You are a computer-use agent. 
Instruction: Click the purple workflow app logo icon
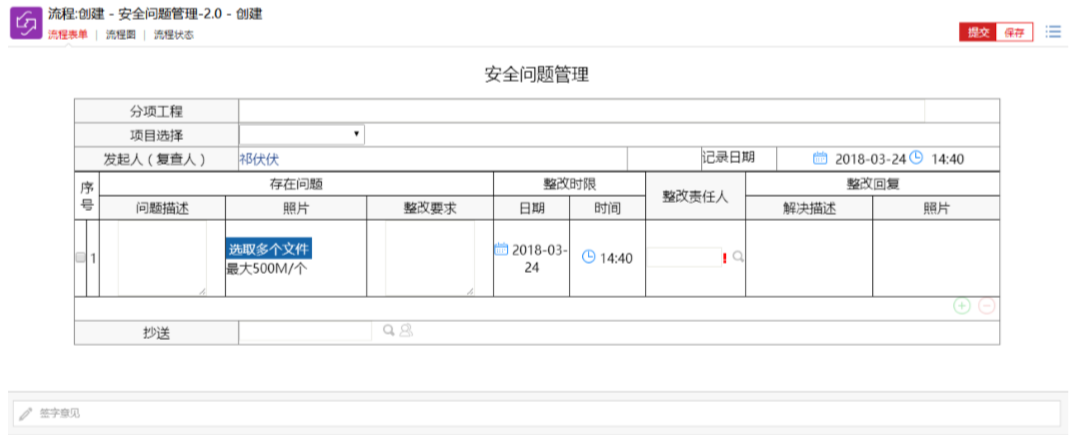pyautogui.click(x=25, y=23)
